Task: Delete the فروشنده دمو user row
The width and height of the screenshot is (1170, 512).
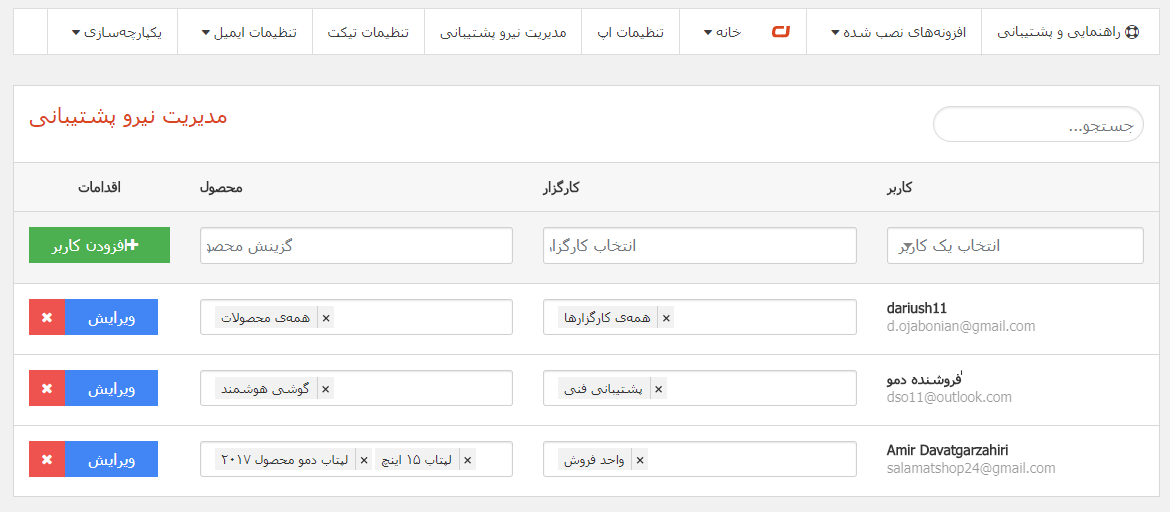Action: coord(47,388)
